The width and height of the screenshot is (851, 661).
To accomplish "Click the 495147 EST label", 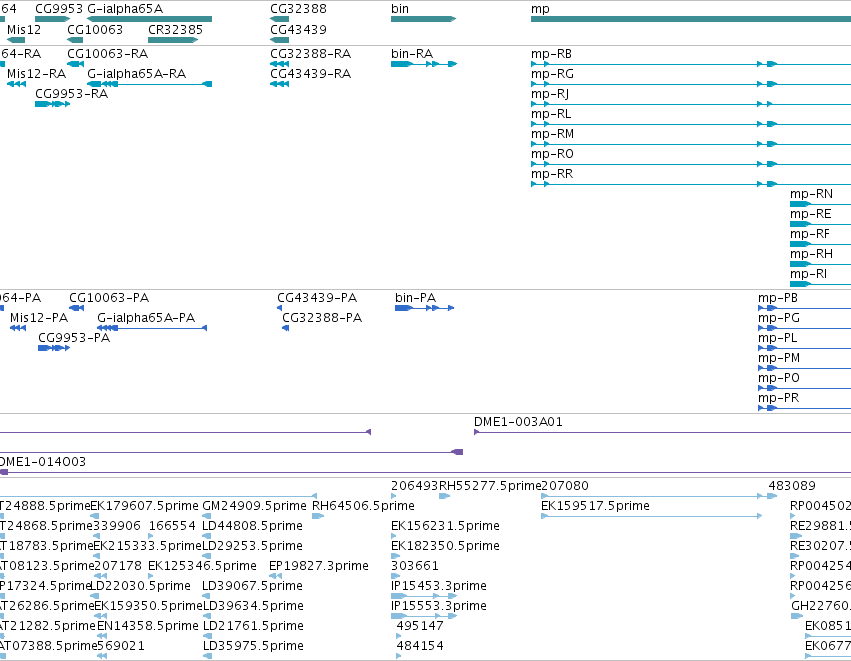I will point(420,626).
